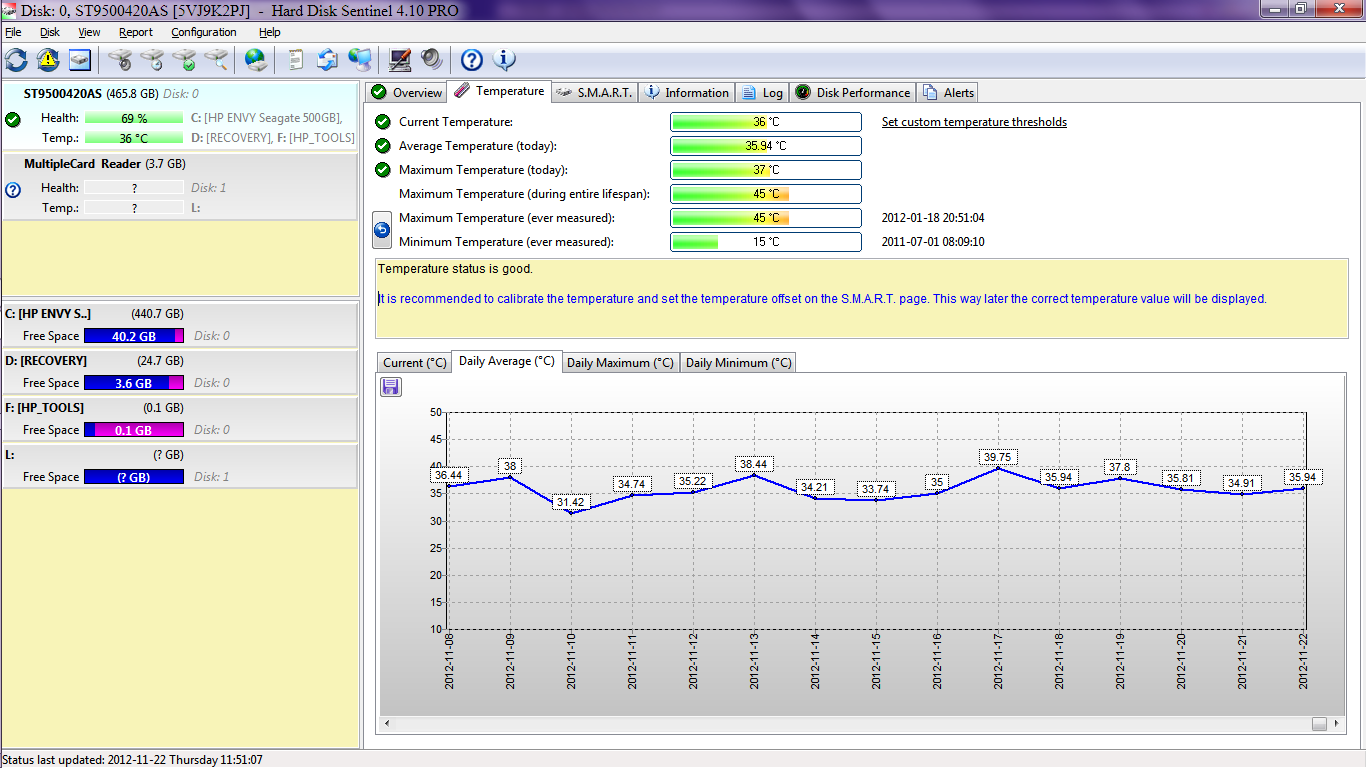Click the blue info bubble toolbar icon

(504, 59)
